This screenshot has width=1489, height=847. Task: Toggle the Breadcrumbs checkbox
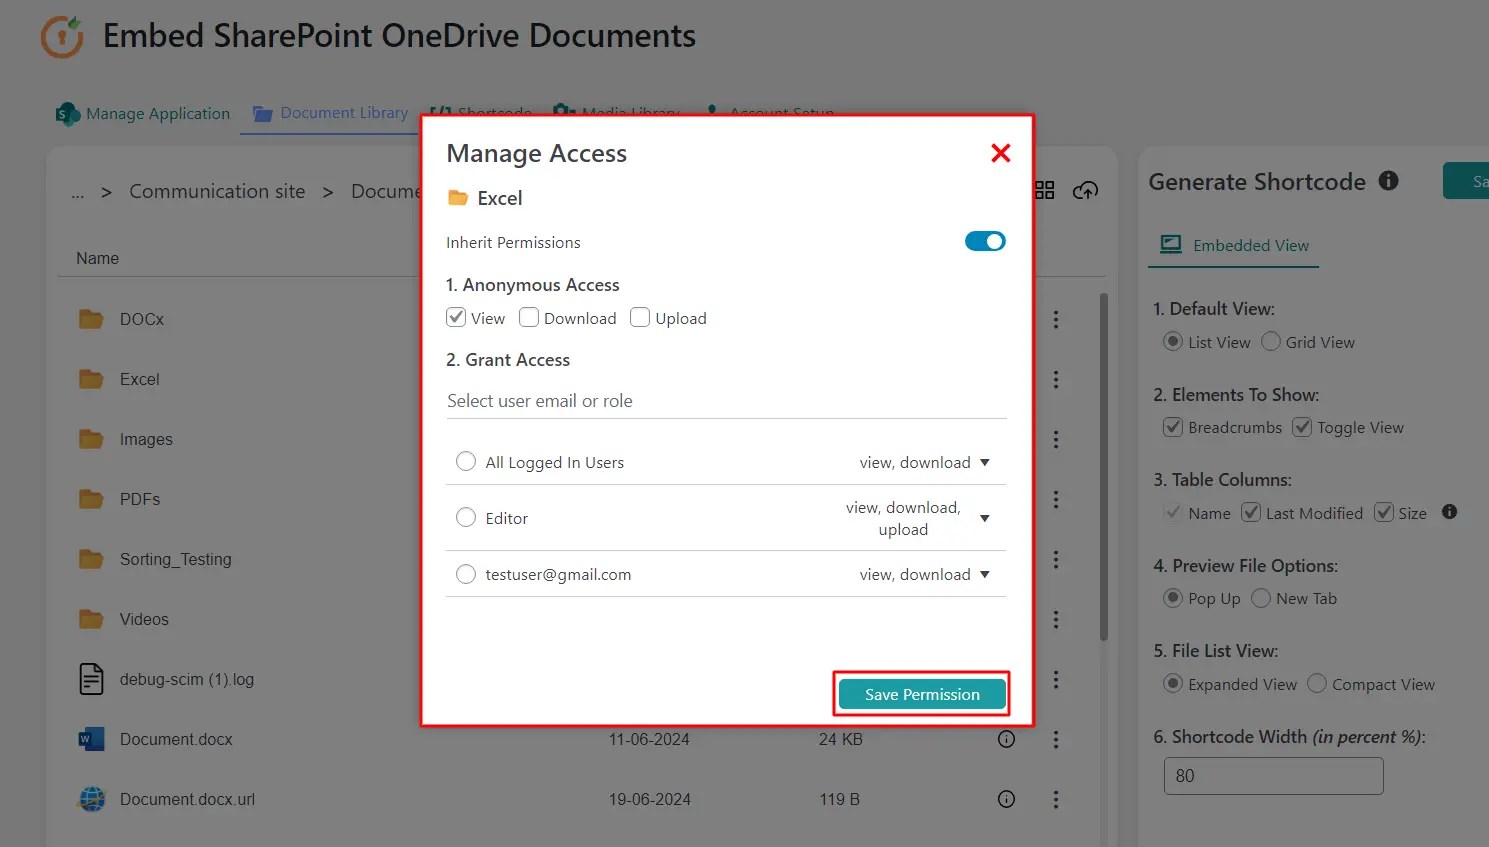tap(1173, 427)
